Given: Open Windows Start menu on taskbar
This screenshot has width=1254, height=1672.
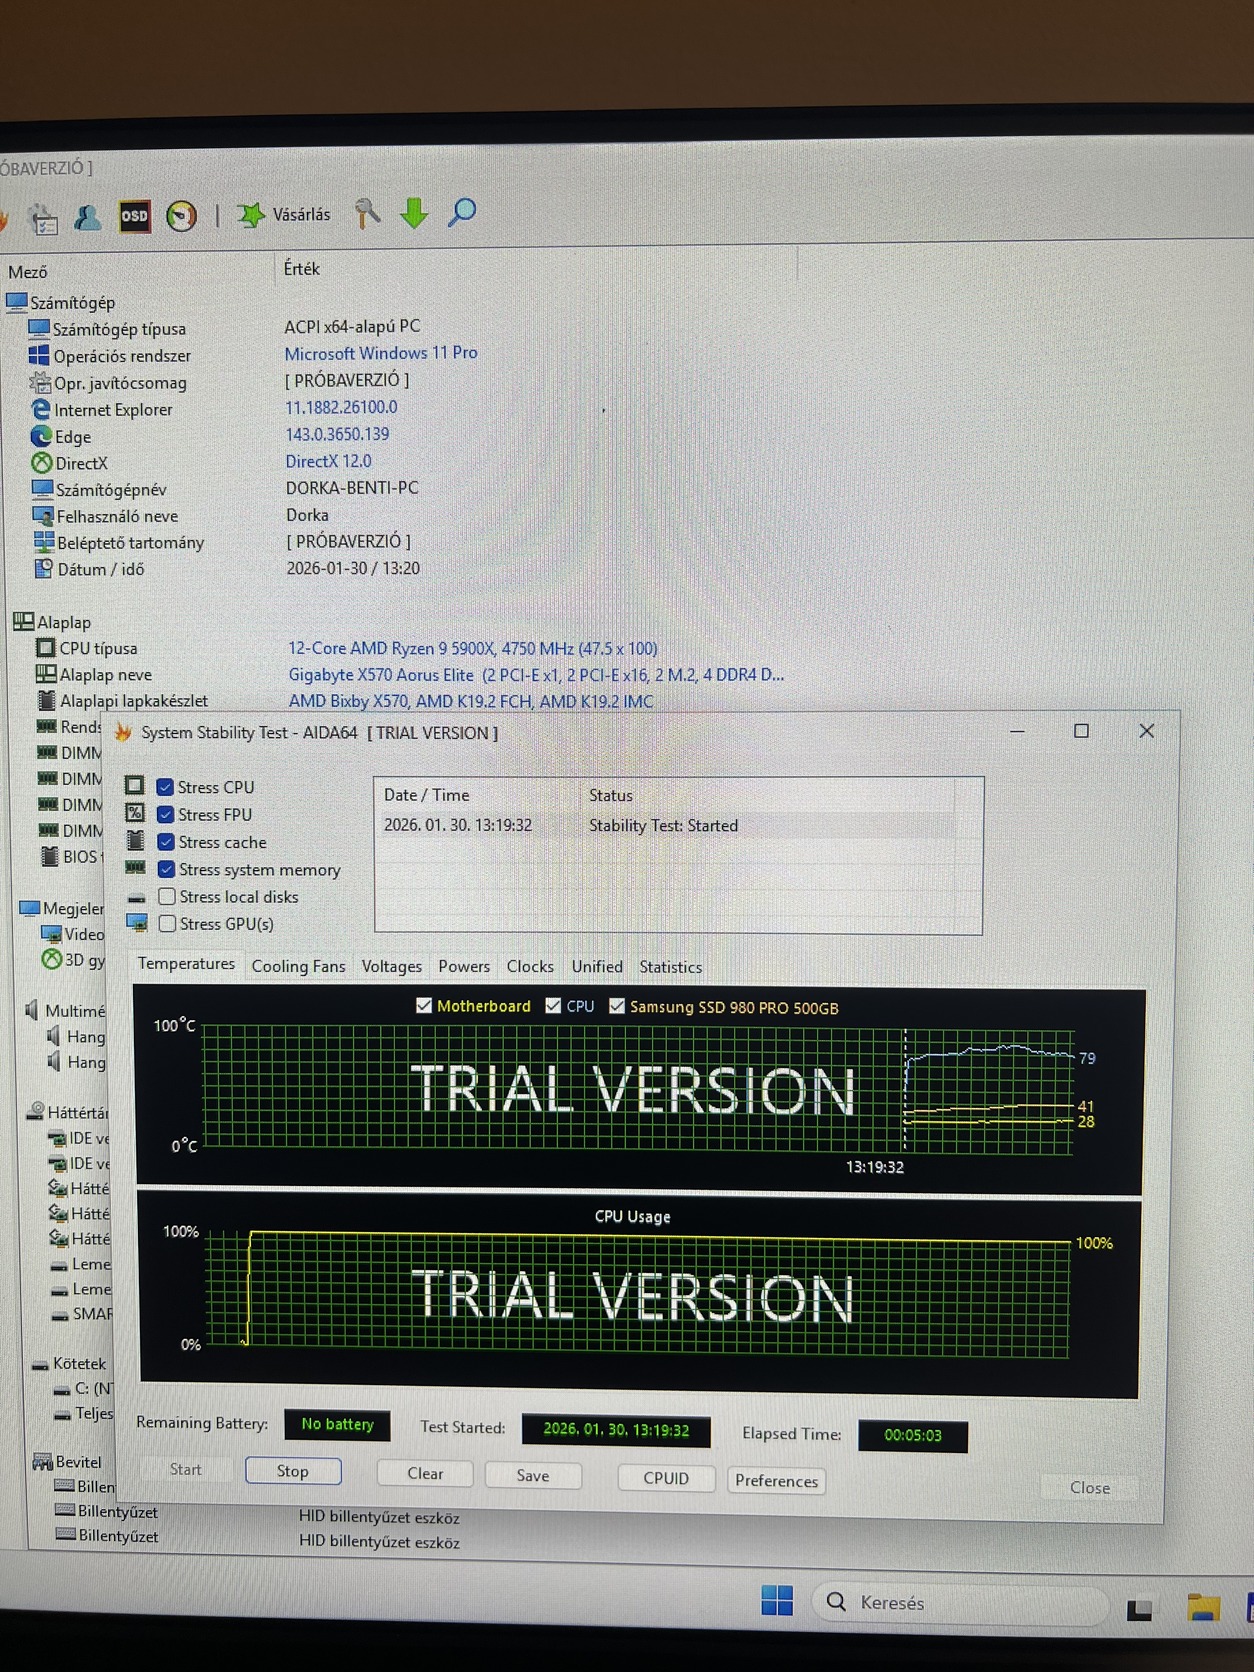Looking at the screenshot, I should pyautogui.click(x=777, y=1600).
